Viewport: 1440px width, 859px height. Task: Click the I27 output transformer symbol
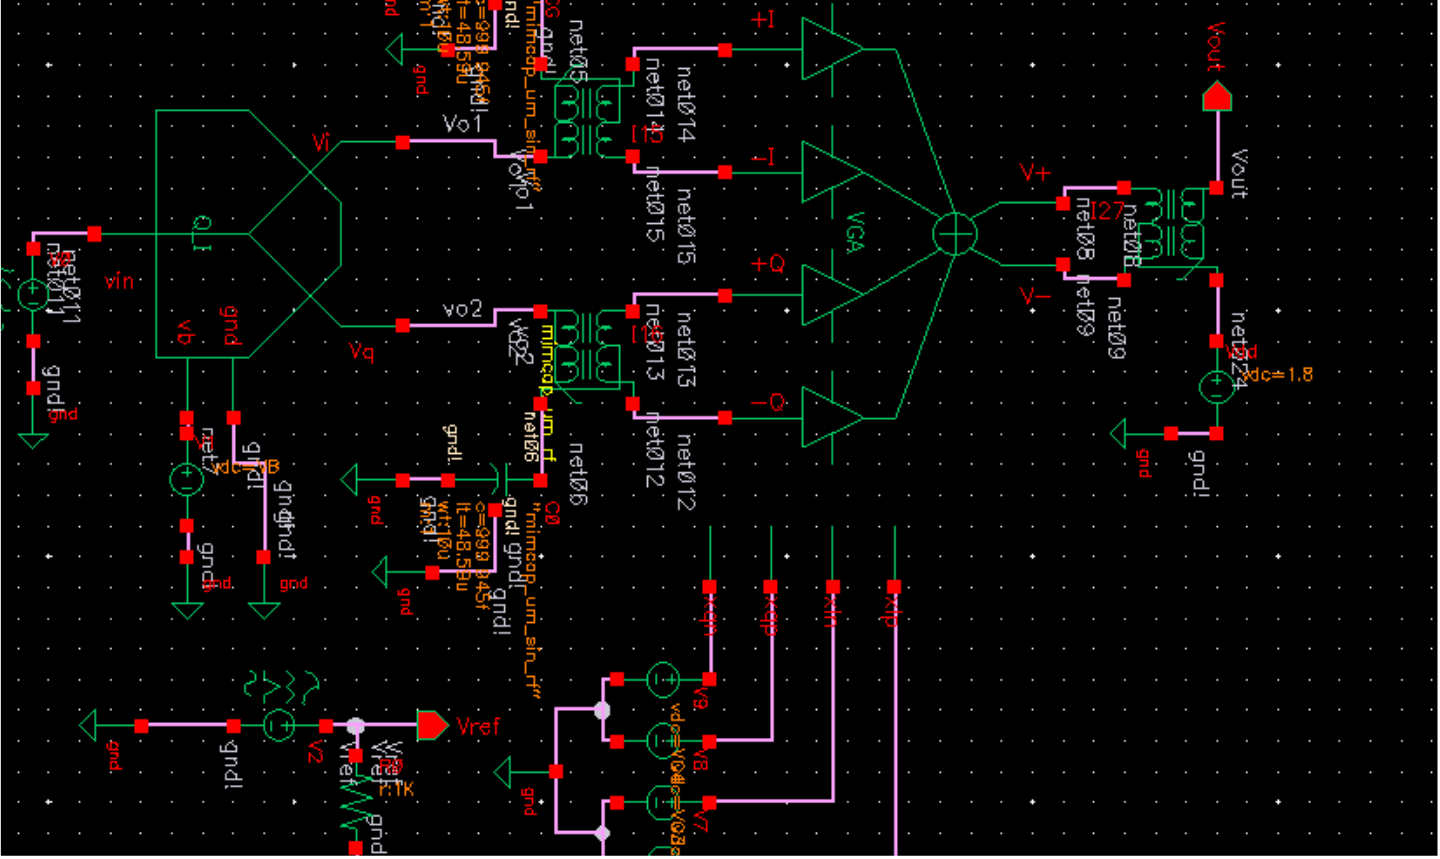(x=1171, y=226)
